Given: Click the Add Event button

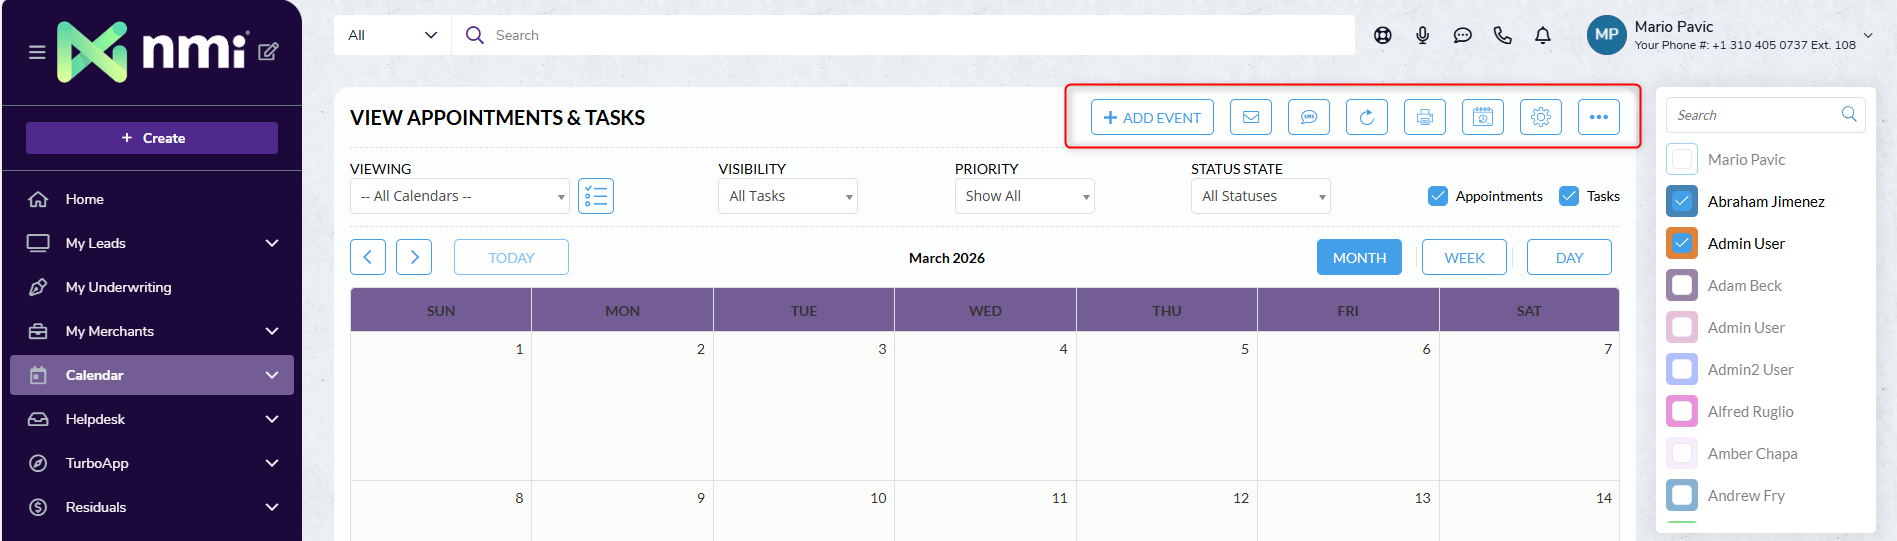Looking at the screenshot, I should pyautogui.click(x=1152, y=117).
